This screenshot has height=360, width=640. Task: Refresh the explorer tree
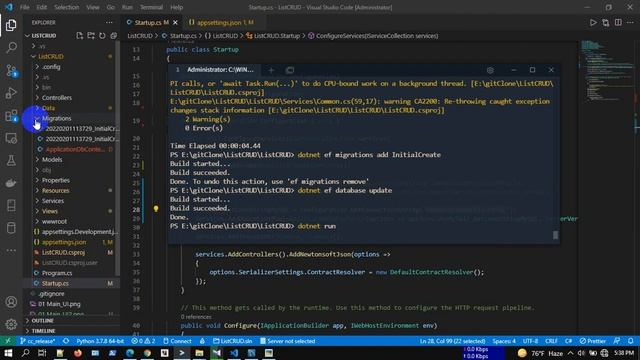(102, 36)
